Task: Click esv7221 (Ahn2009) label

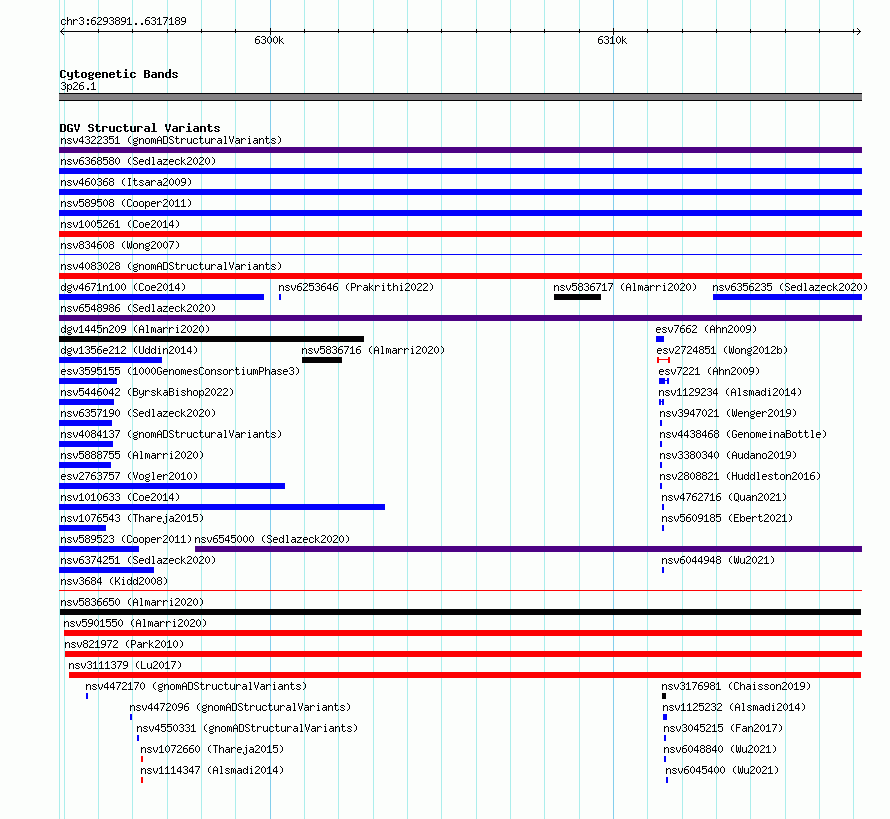Action: (x=709, y=371)
